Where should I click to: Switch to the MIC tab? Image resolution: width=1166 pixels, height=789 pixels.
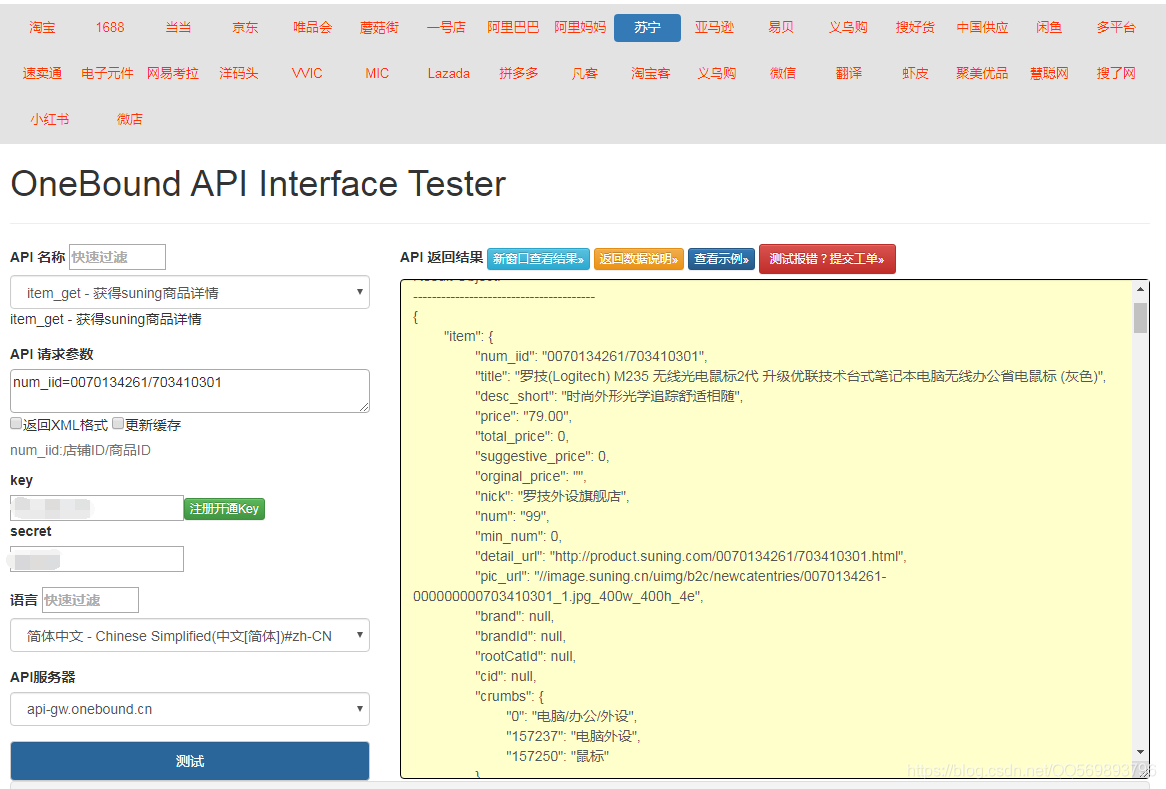377,73
